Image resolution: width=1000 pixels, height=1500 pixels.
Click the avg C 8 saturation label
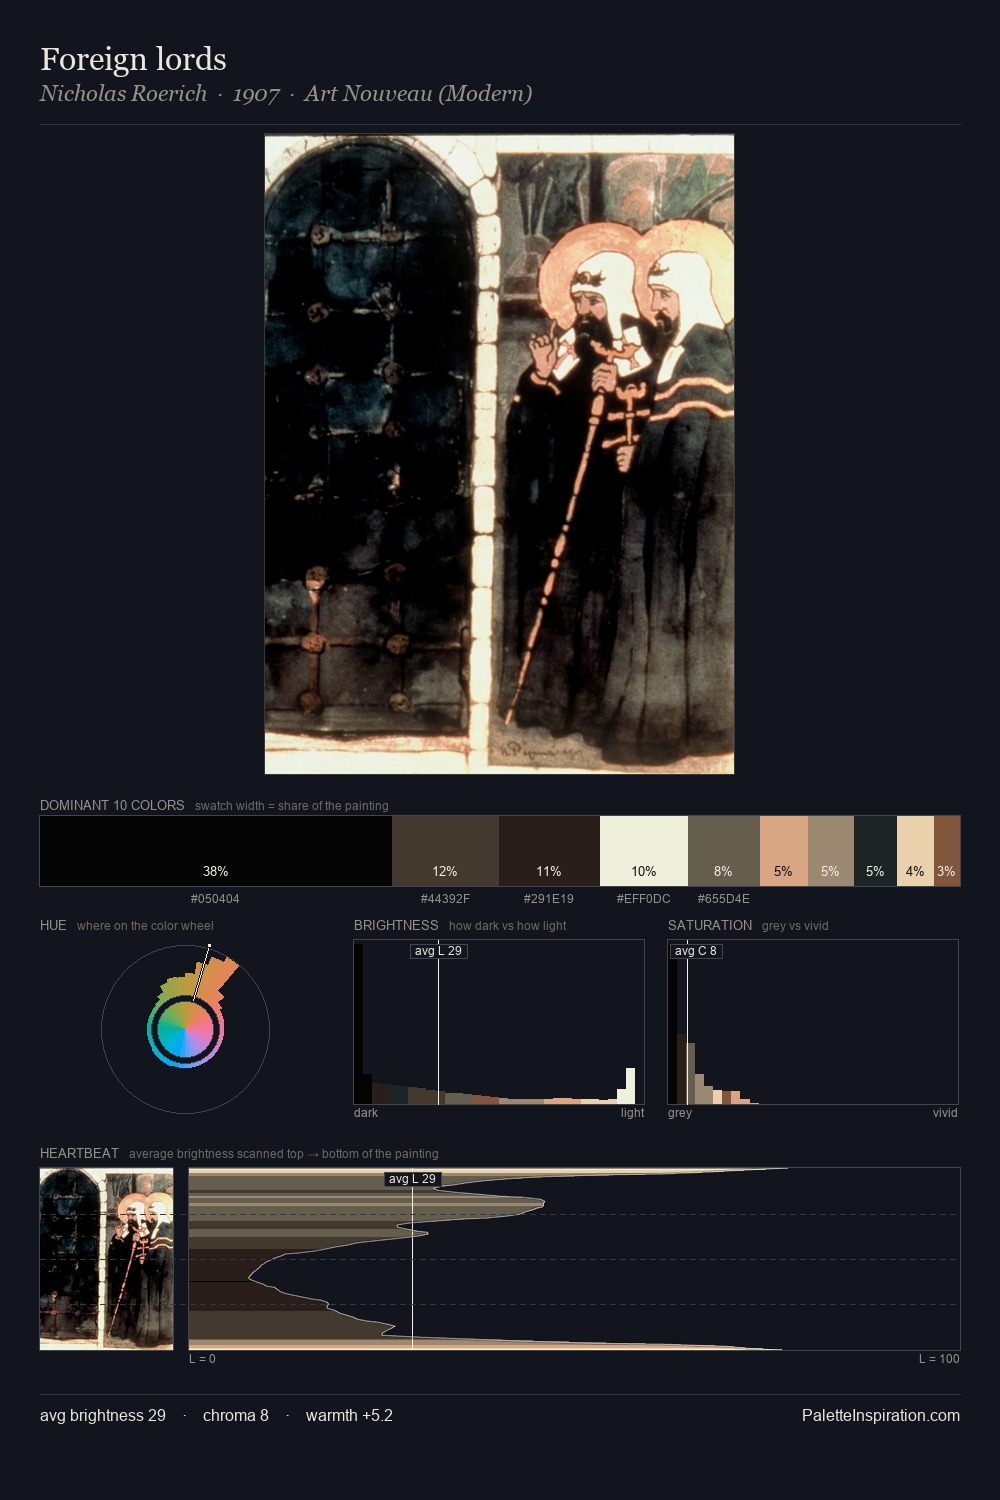pos(695,951)
